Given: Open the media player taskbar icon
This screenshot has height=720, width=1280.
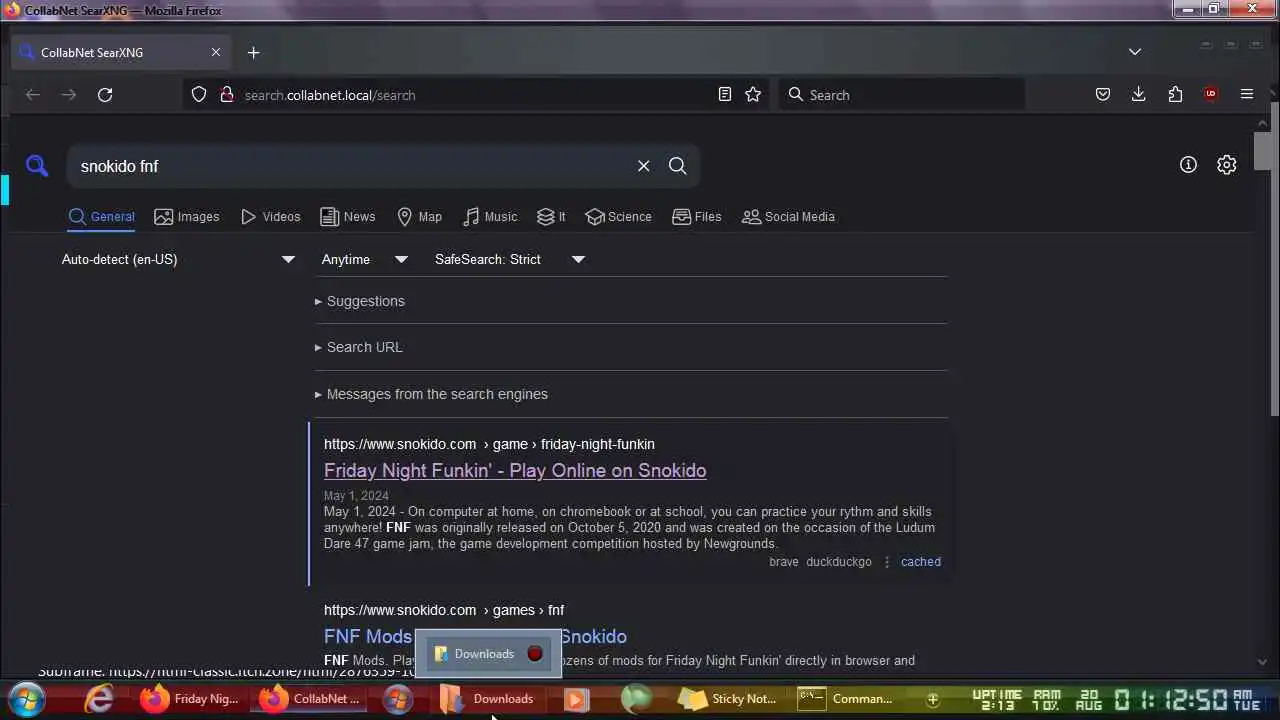Looking at the screenshot, I should click(575, 699).
